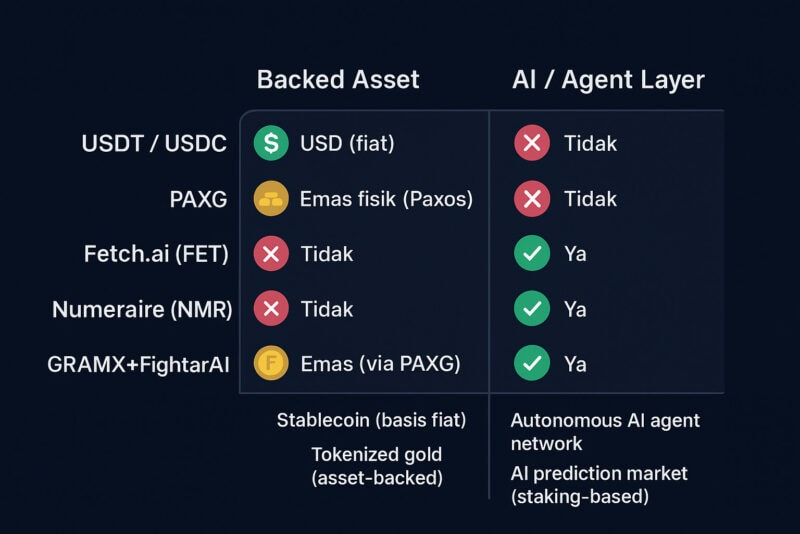Click the green checkmark for Numeraire
The width and height of the screenshot is (800, 534).
pos(531,309)
